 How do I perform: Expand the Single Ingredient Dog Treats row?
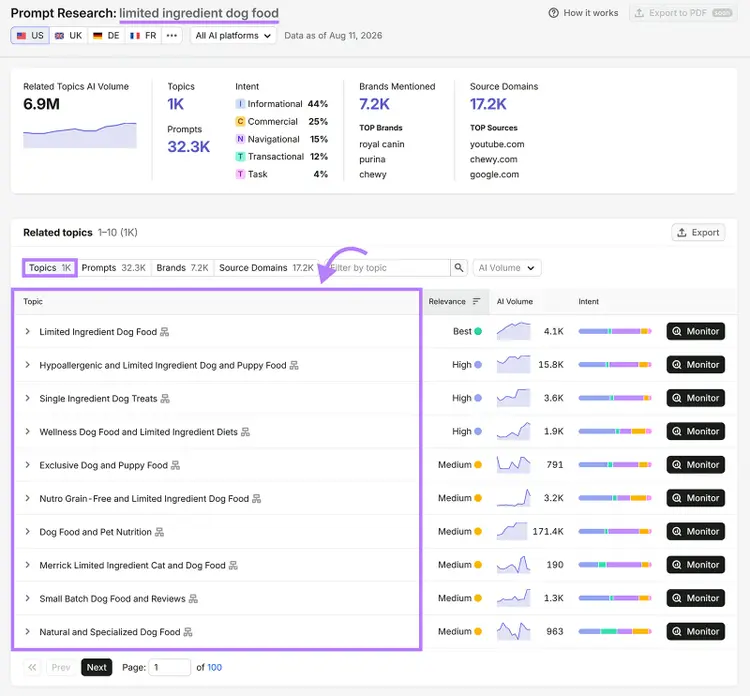27,398
